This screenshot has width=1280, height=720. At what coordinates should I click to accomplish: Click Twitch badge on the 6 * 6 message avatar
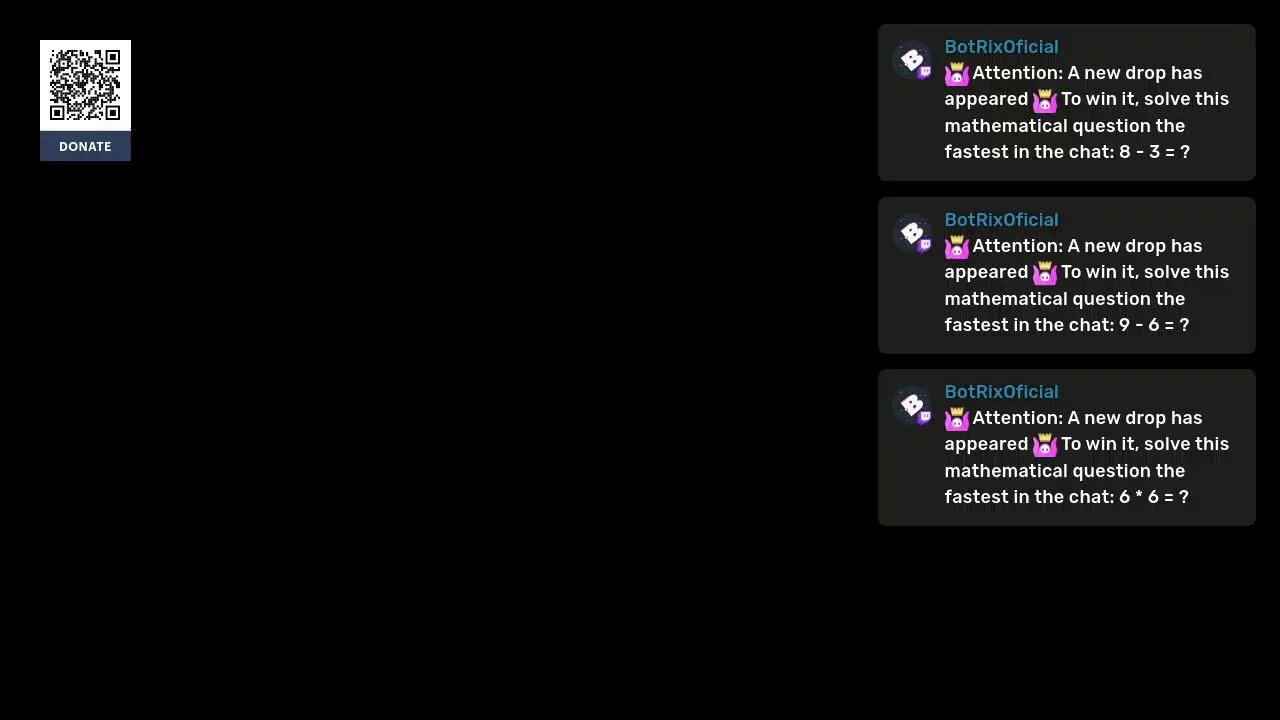[x=924, y=417]
